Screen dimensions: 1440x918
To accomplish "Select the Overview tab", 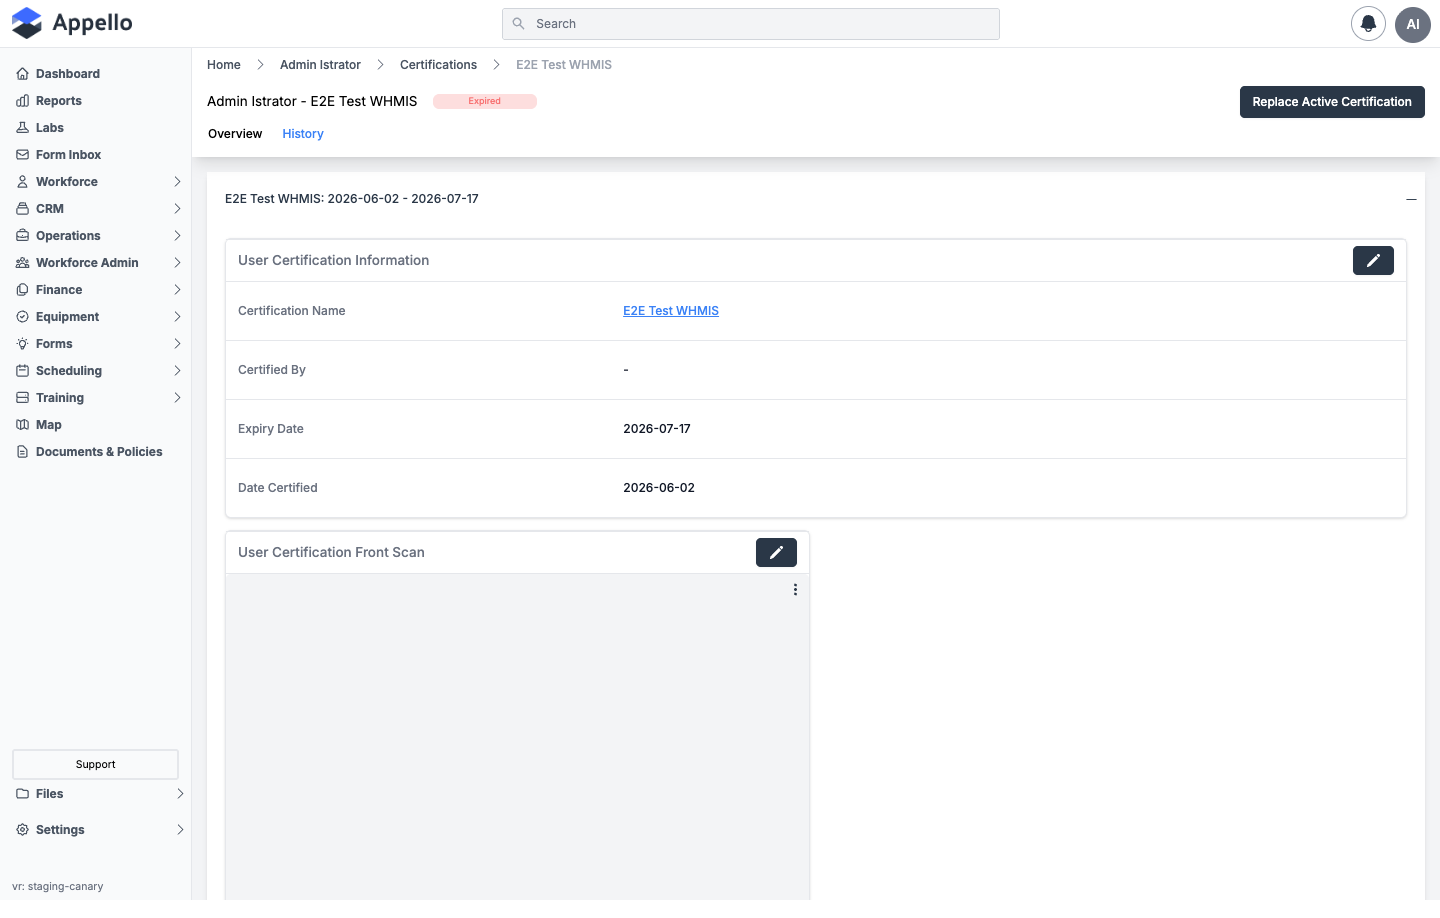I will [x=235, y=134].
